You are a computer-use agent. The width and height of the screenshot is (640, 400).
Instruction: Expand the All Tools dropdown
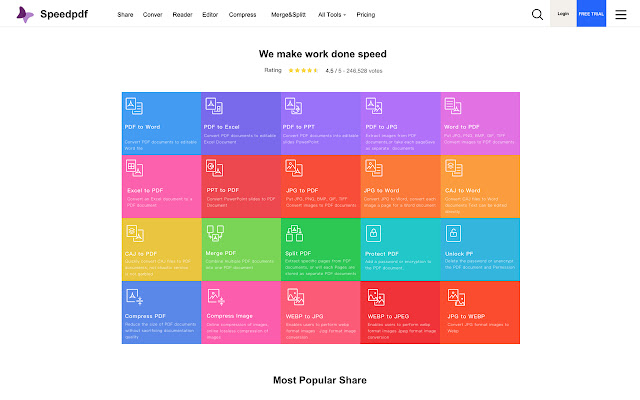coord(332,15)
